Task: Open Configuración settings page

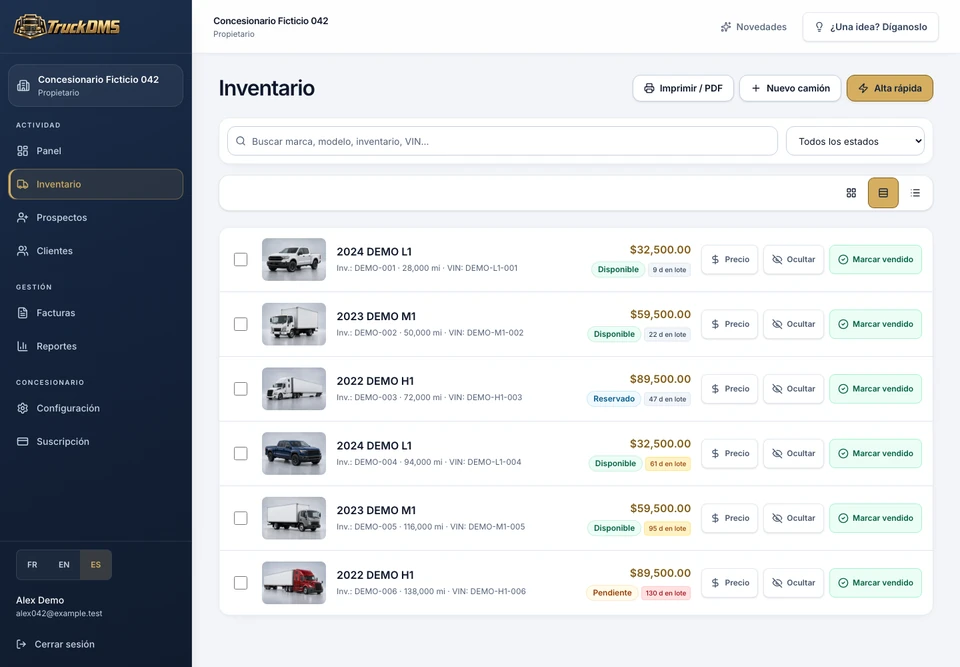Action: point(96,408)
